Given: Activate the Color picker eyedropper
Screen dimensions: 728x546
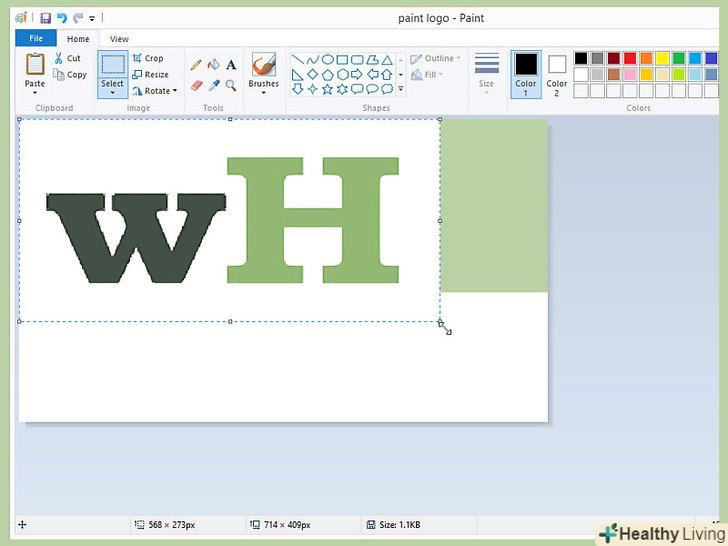Looking at the screenshot, I should coord(213,86).
